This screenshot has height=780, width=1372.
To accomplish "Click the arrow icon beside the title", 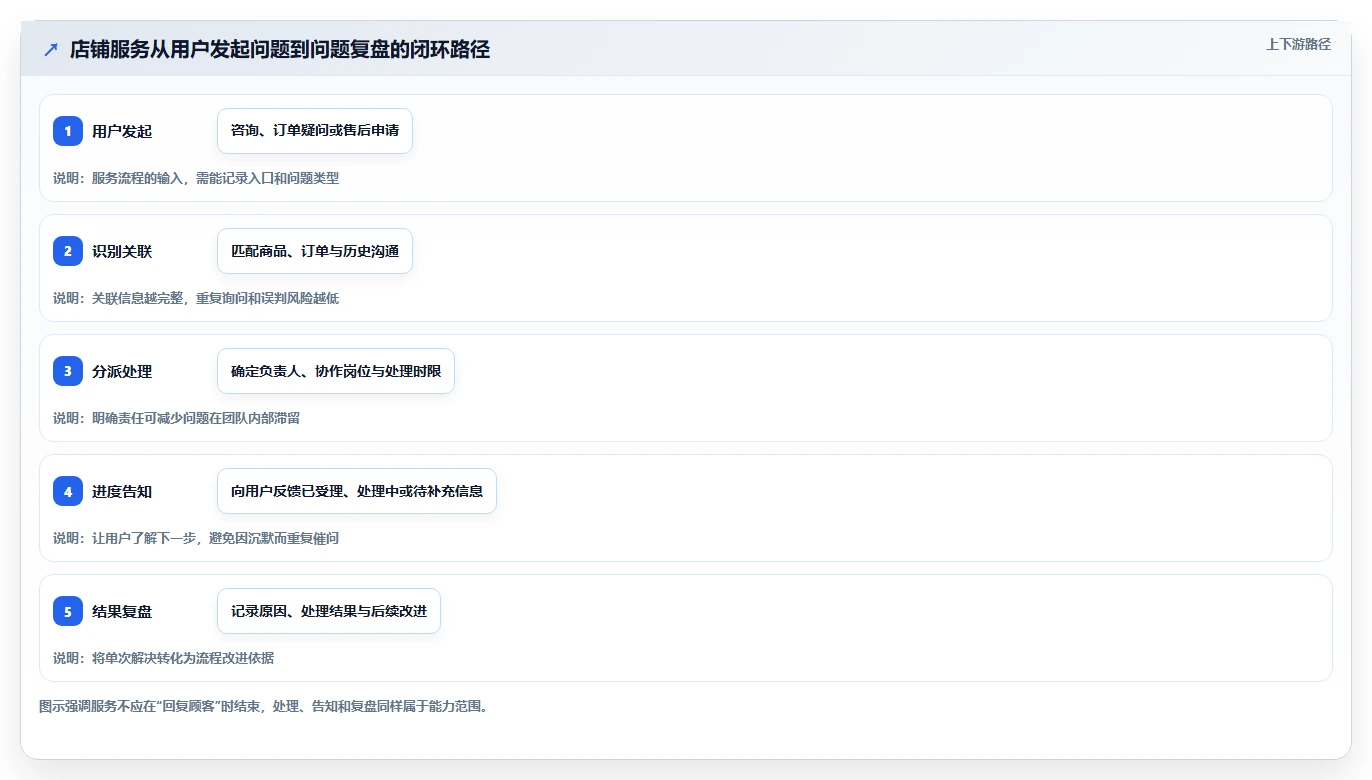I will click(x=51, y=50).
